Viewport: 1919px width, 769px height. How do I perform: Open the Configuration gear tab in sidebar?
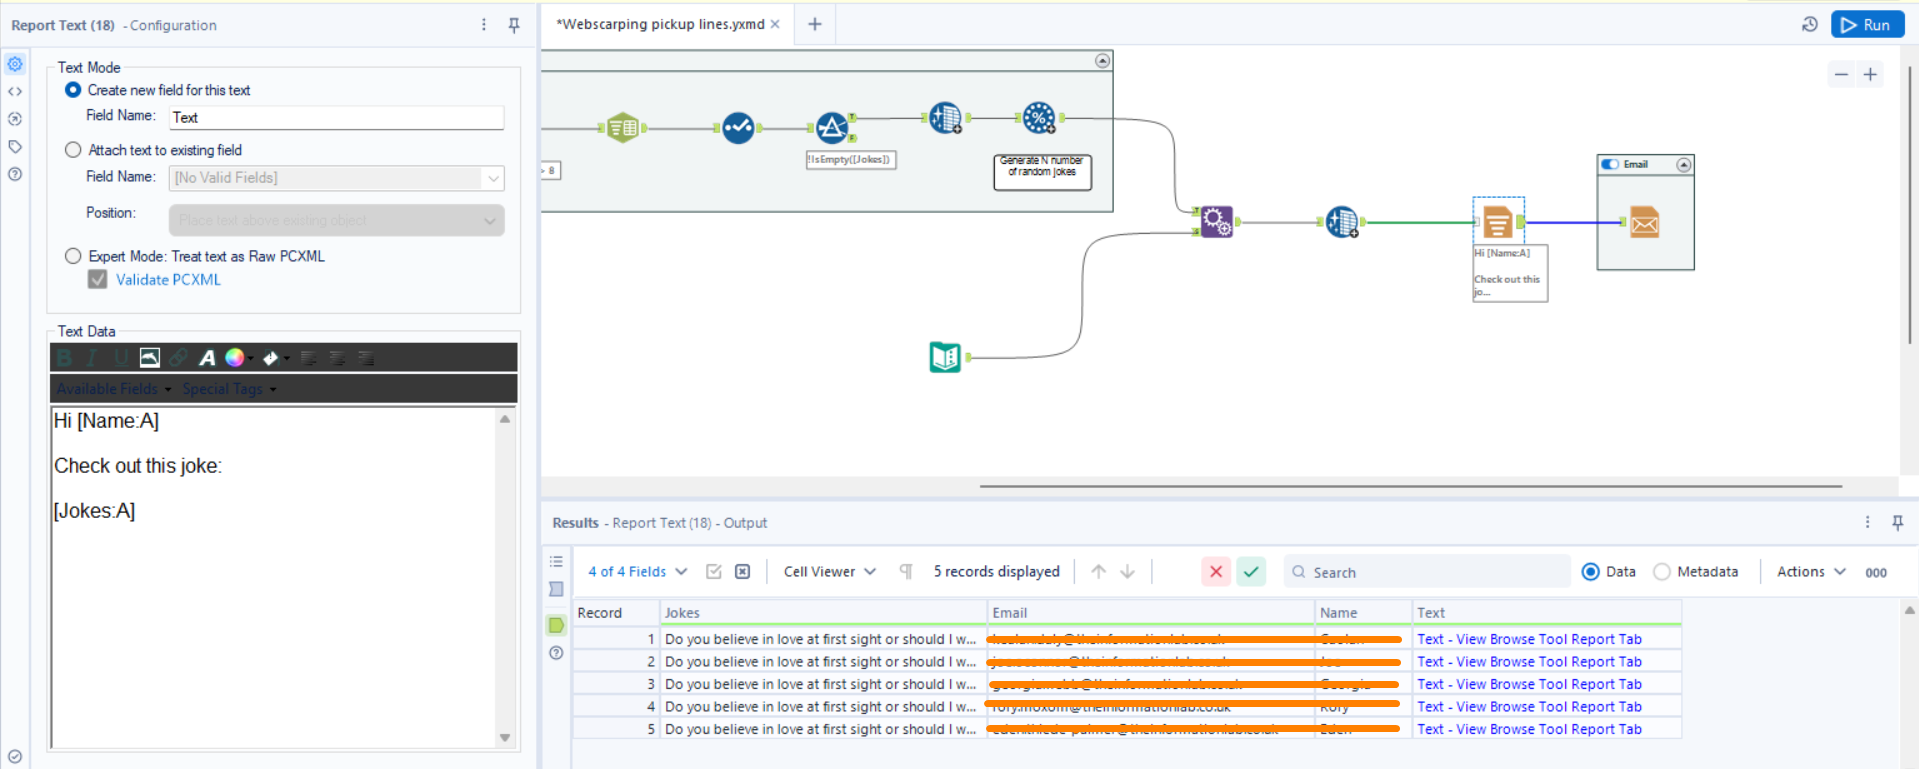[x=15, y=64]
